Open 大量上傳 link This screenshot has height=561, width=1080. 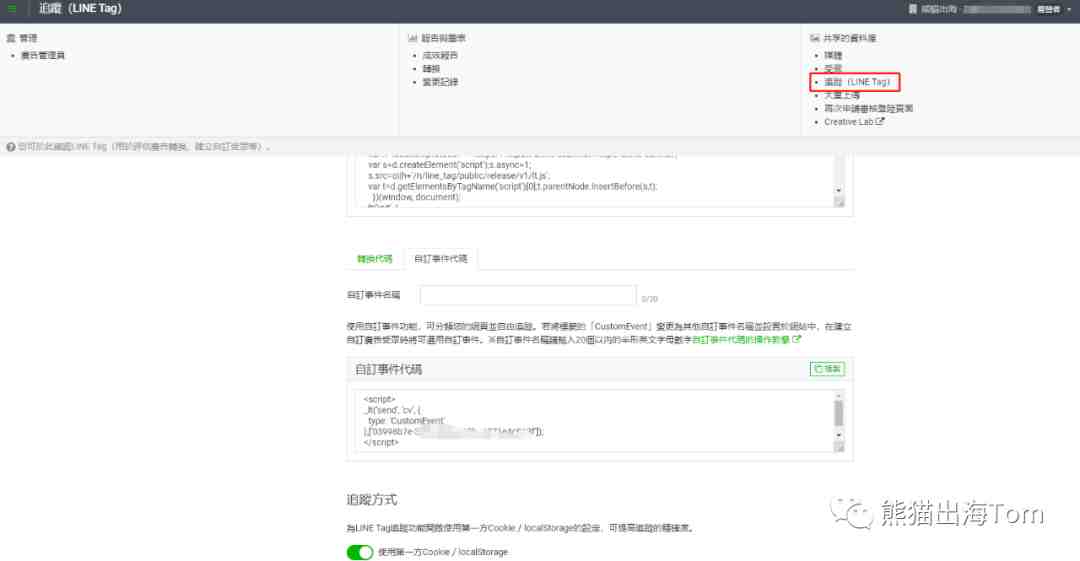click(842, 95)
